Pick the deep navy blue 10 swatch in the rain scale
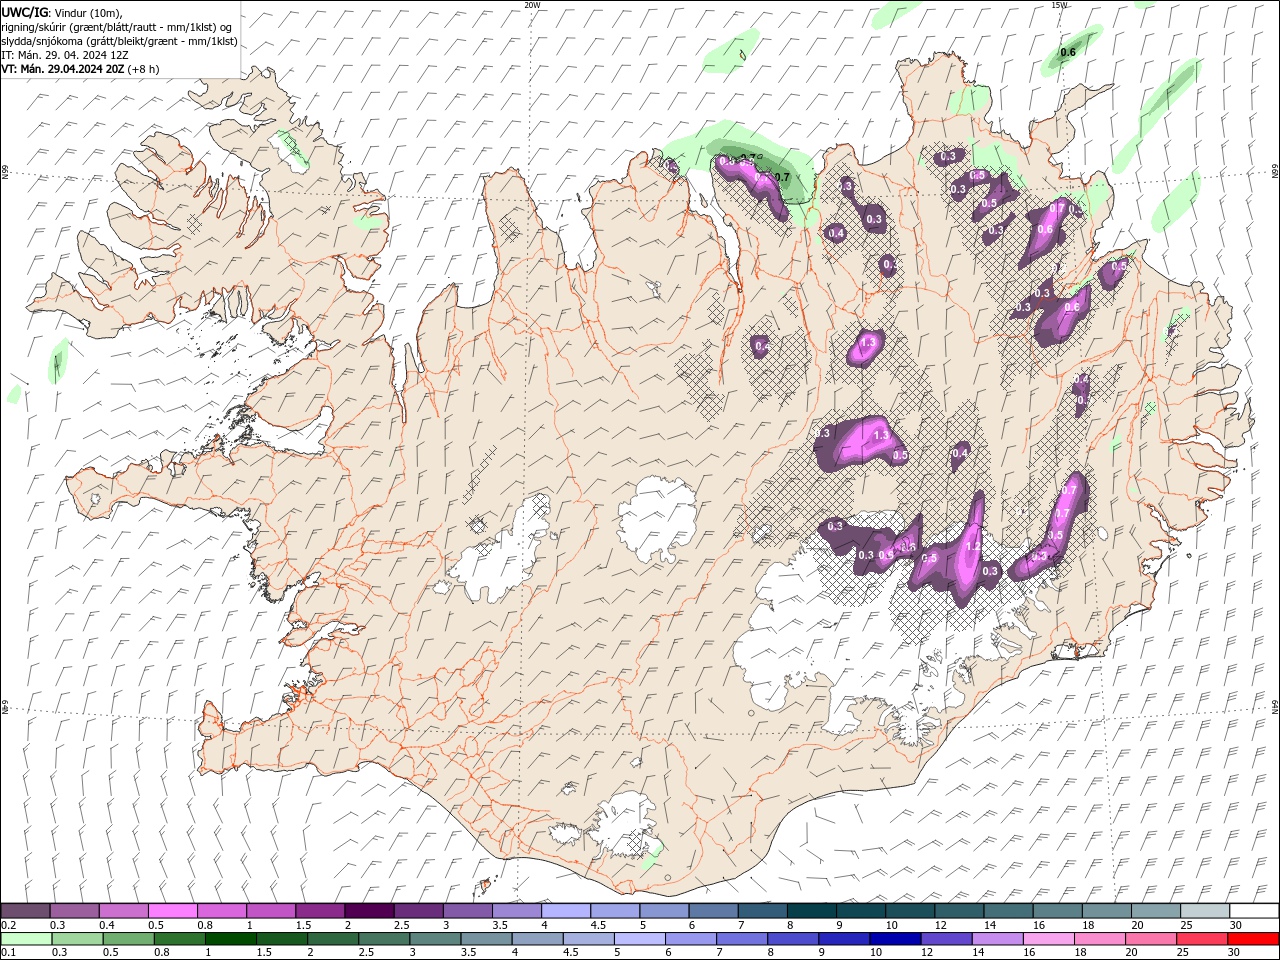The image size is (1280, 960). click(895, 939)
